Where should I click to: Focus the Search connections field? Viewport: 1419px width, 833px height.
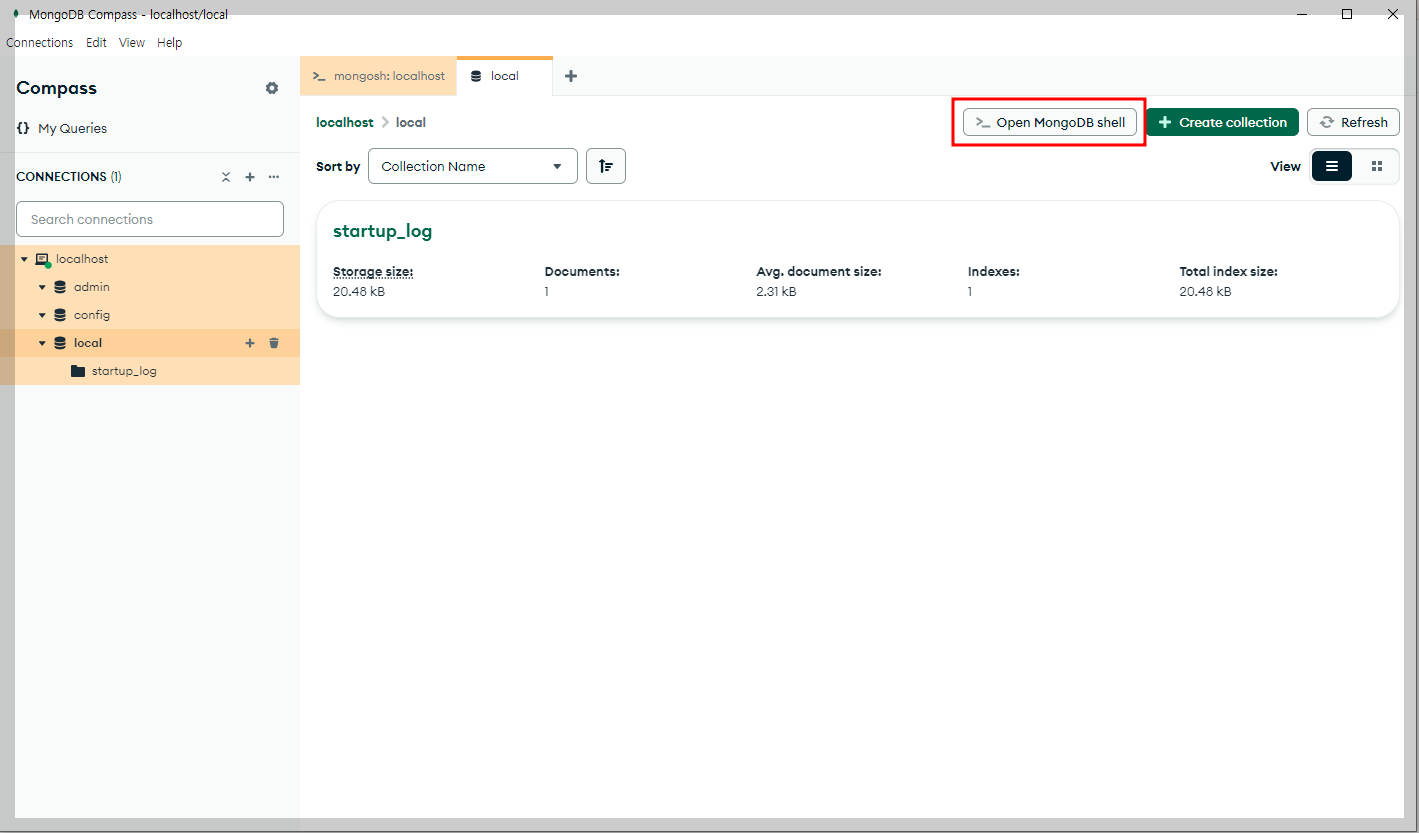150,219
